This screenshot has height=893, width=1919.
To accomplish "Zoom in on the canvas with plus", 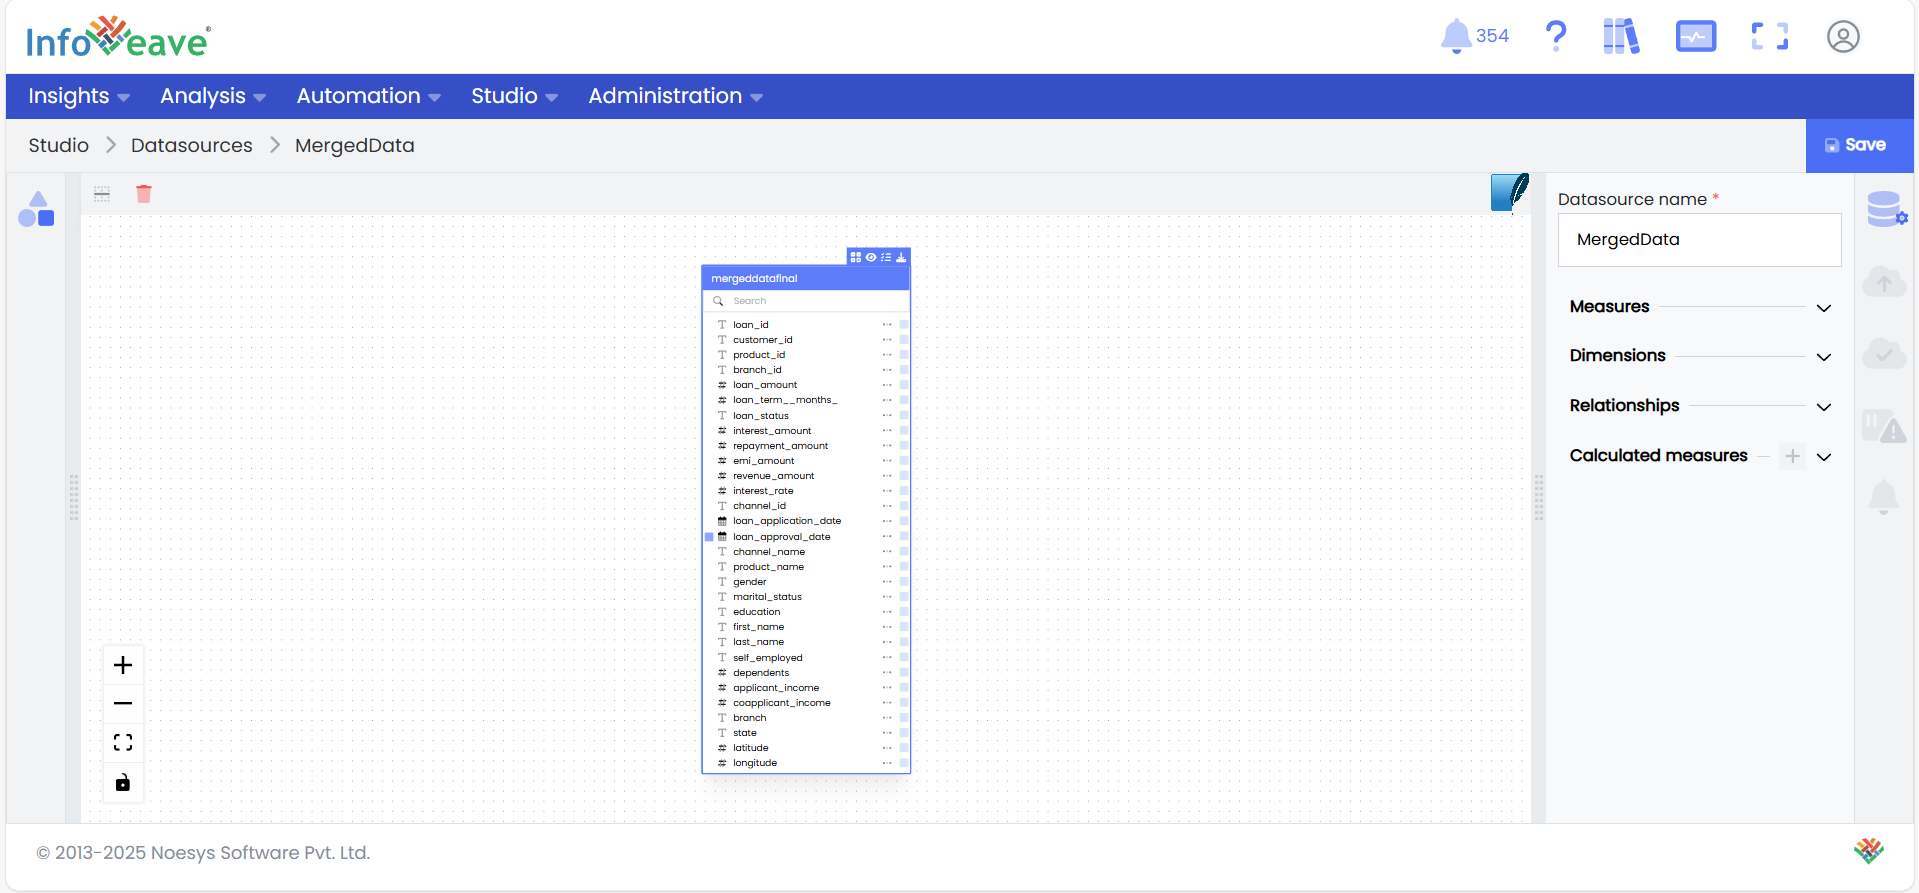I will (123, 665).
